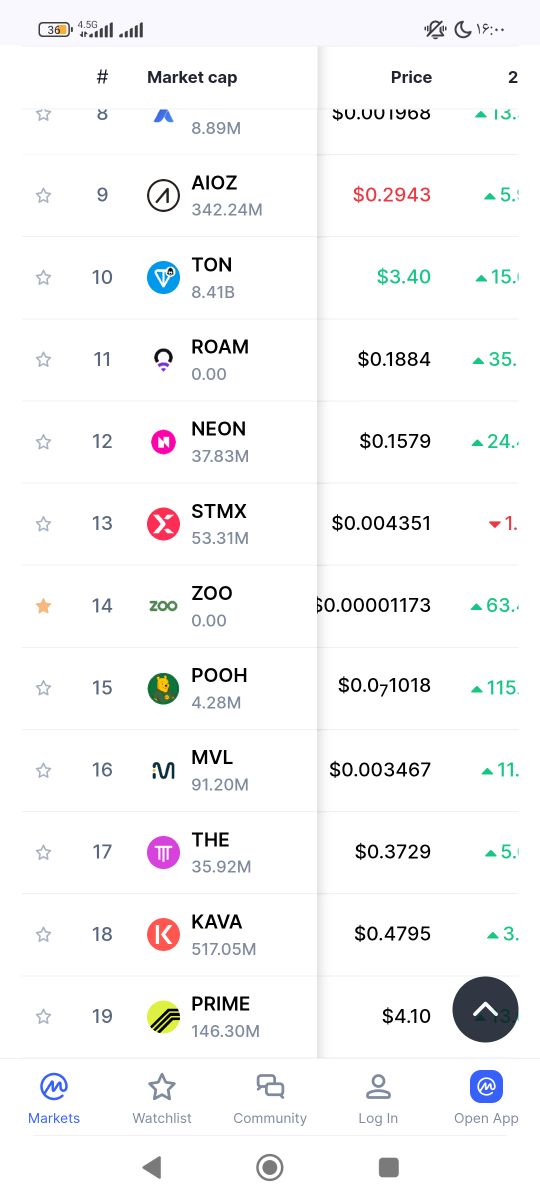Viewport: 540px width, 1200px height.
Task: Unstar ZOO from the watchlist
Action: [43, 605]
